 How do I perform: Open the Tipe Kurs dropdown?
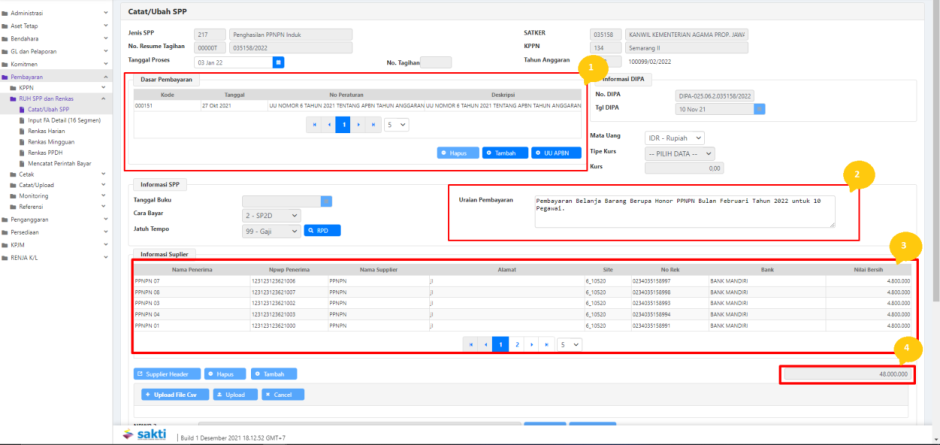pyautogui.click(x=682, y=153)
